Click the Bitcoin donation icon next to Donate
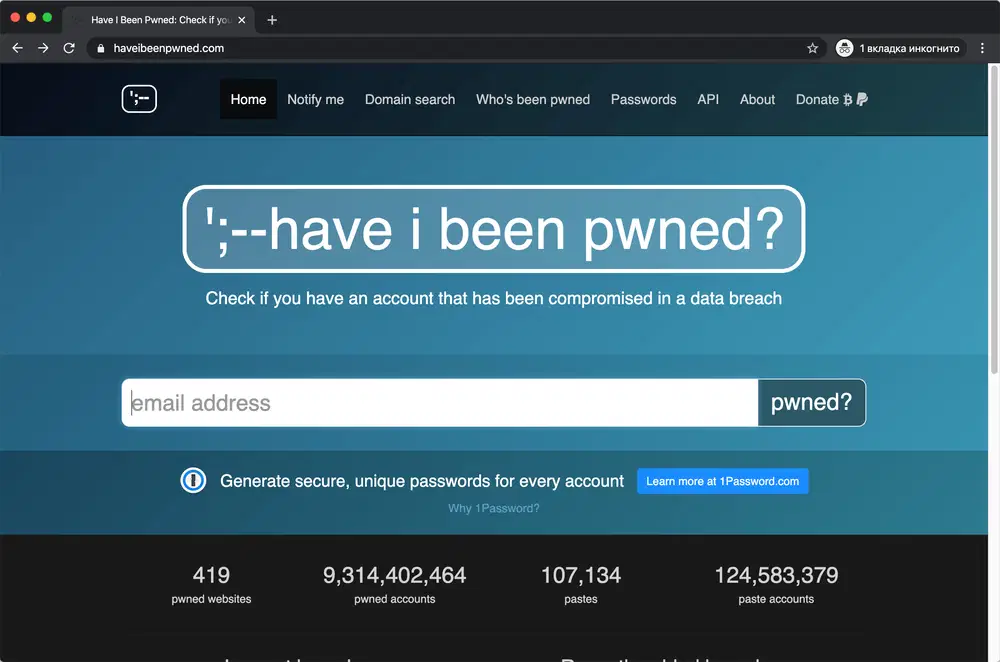 point(850,99)
